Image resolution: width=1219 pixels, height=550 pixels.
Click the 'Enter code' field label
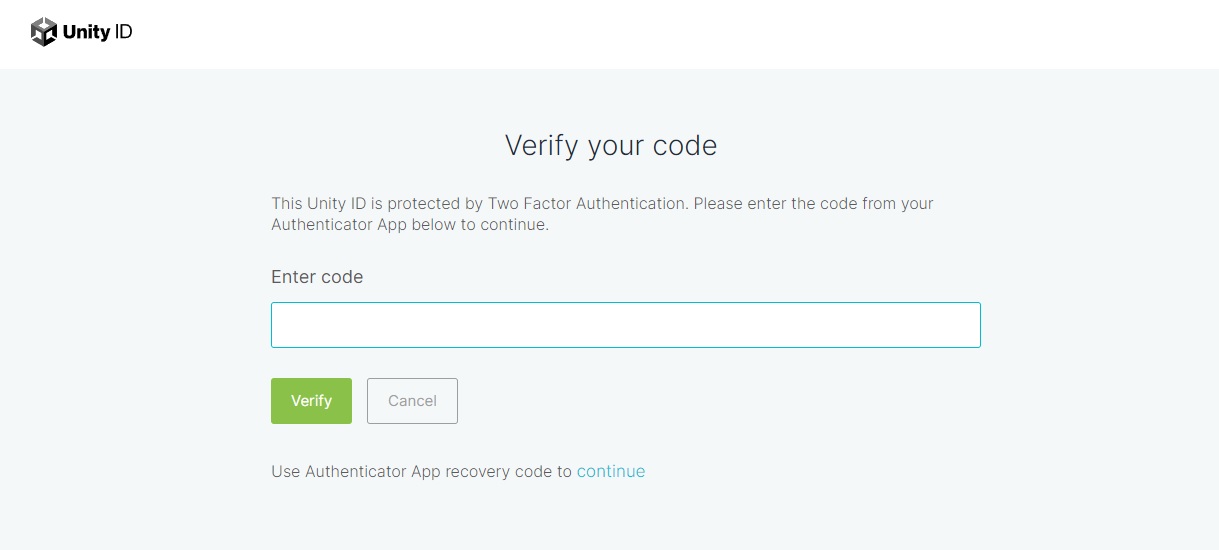317,277
